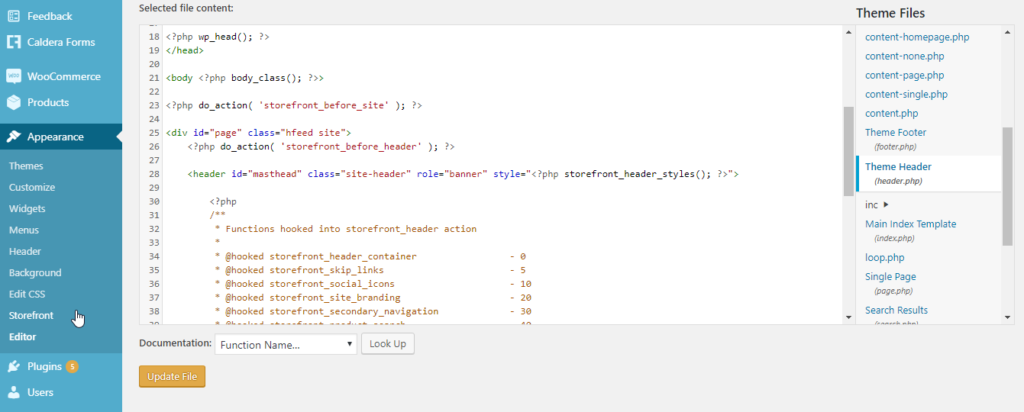Open content.php theme file

point(891,113)
